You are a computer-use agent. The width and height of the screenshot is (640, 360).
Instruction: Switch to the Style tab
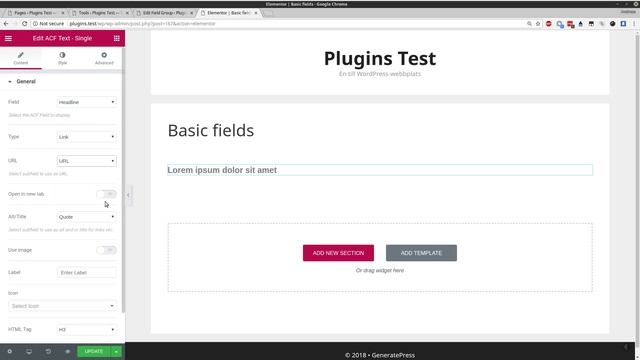tap(62, 58)
